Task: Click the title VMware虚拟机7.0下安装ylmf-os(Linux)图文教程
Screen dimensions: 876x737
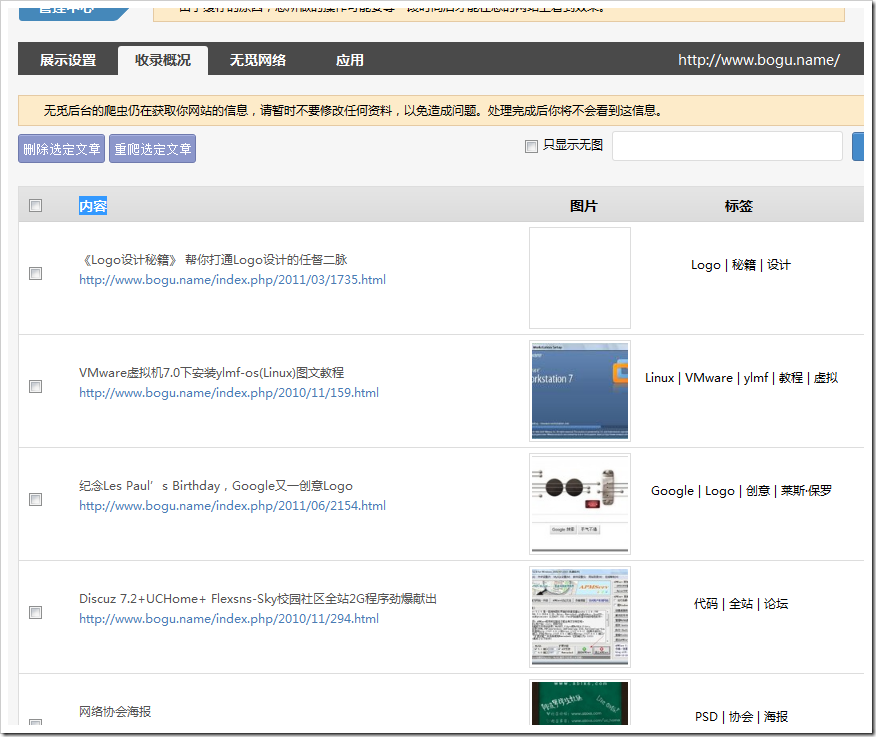Action: (212, 373)
